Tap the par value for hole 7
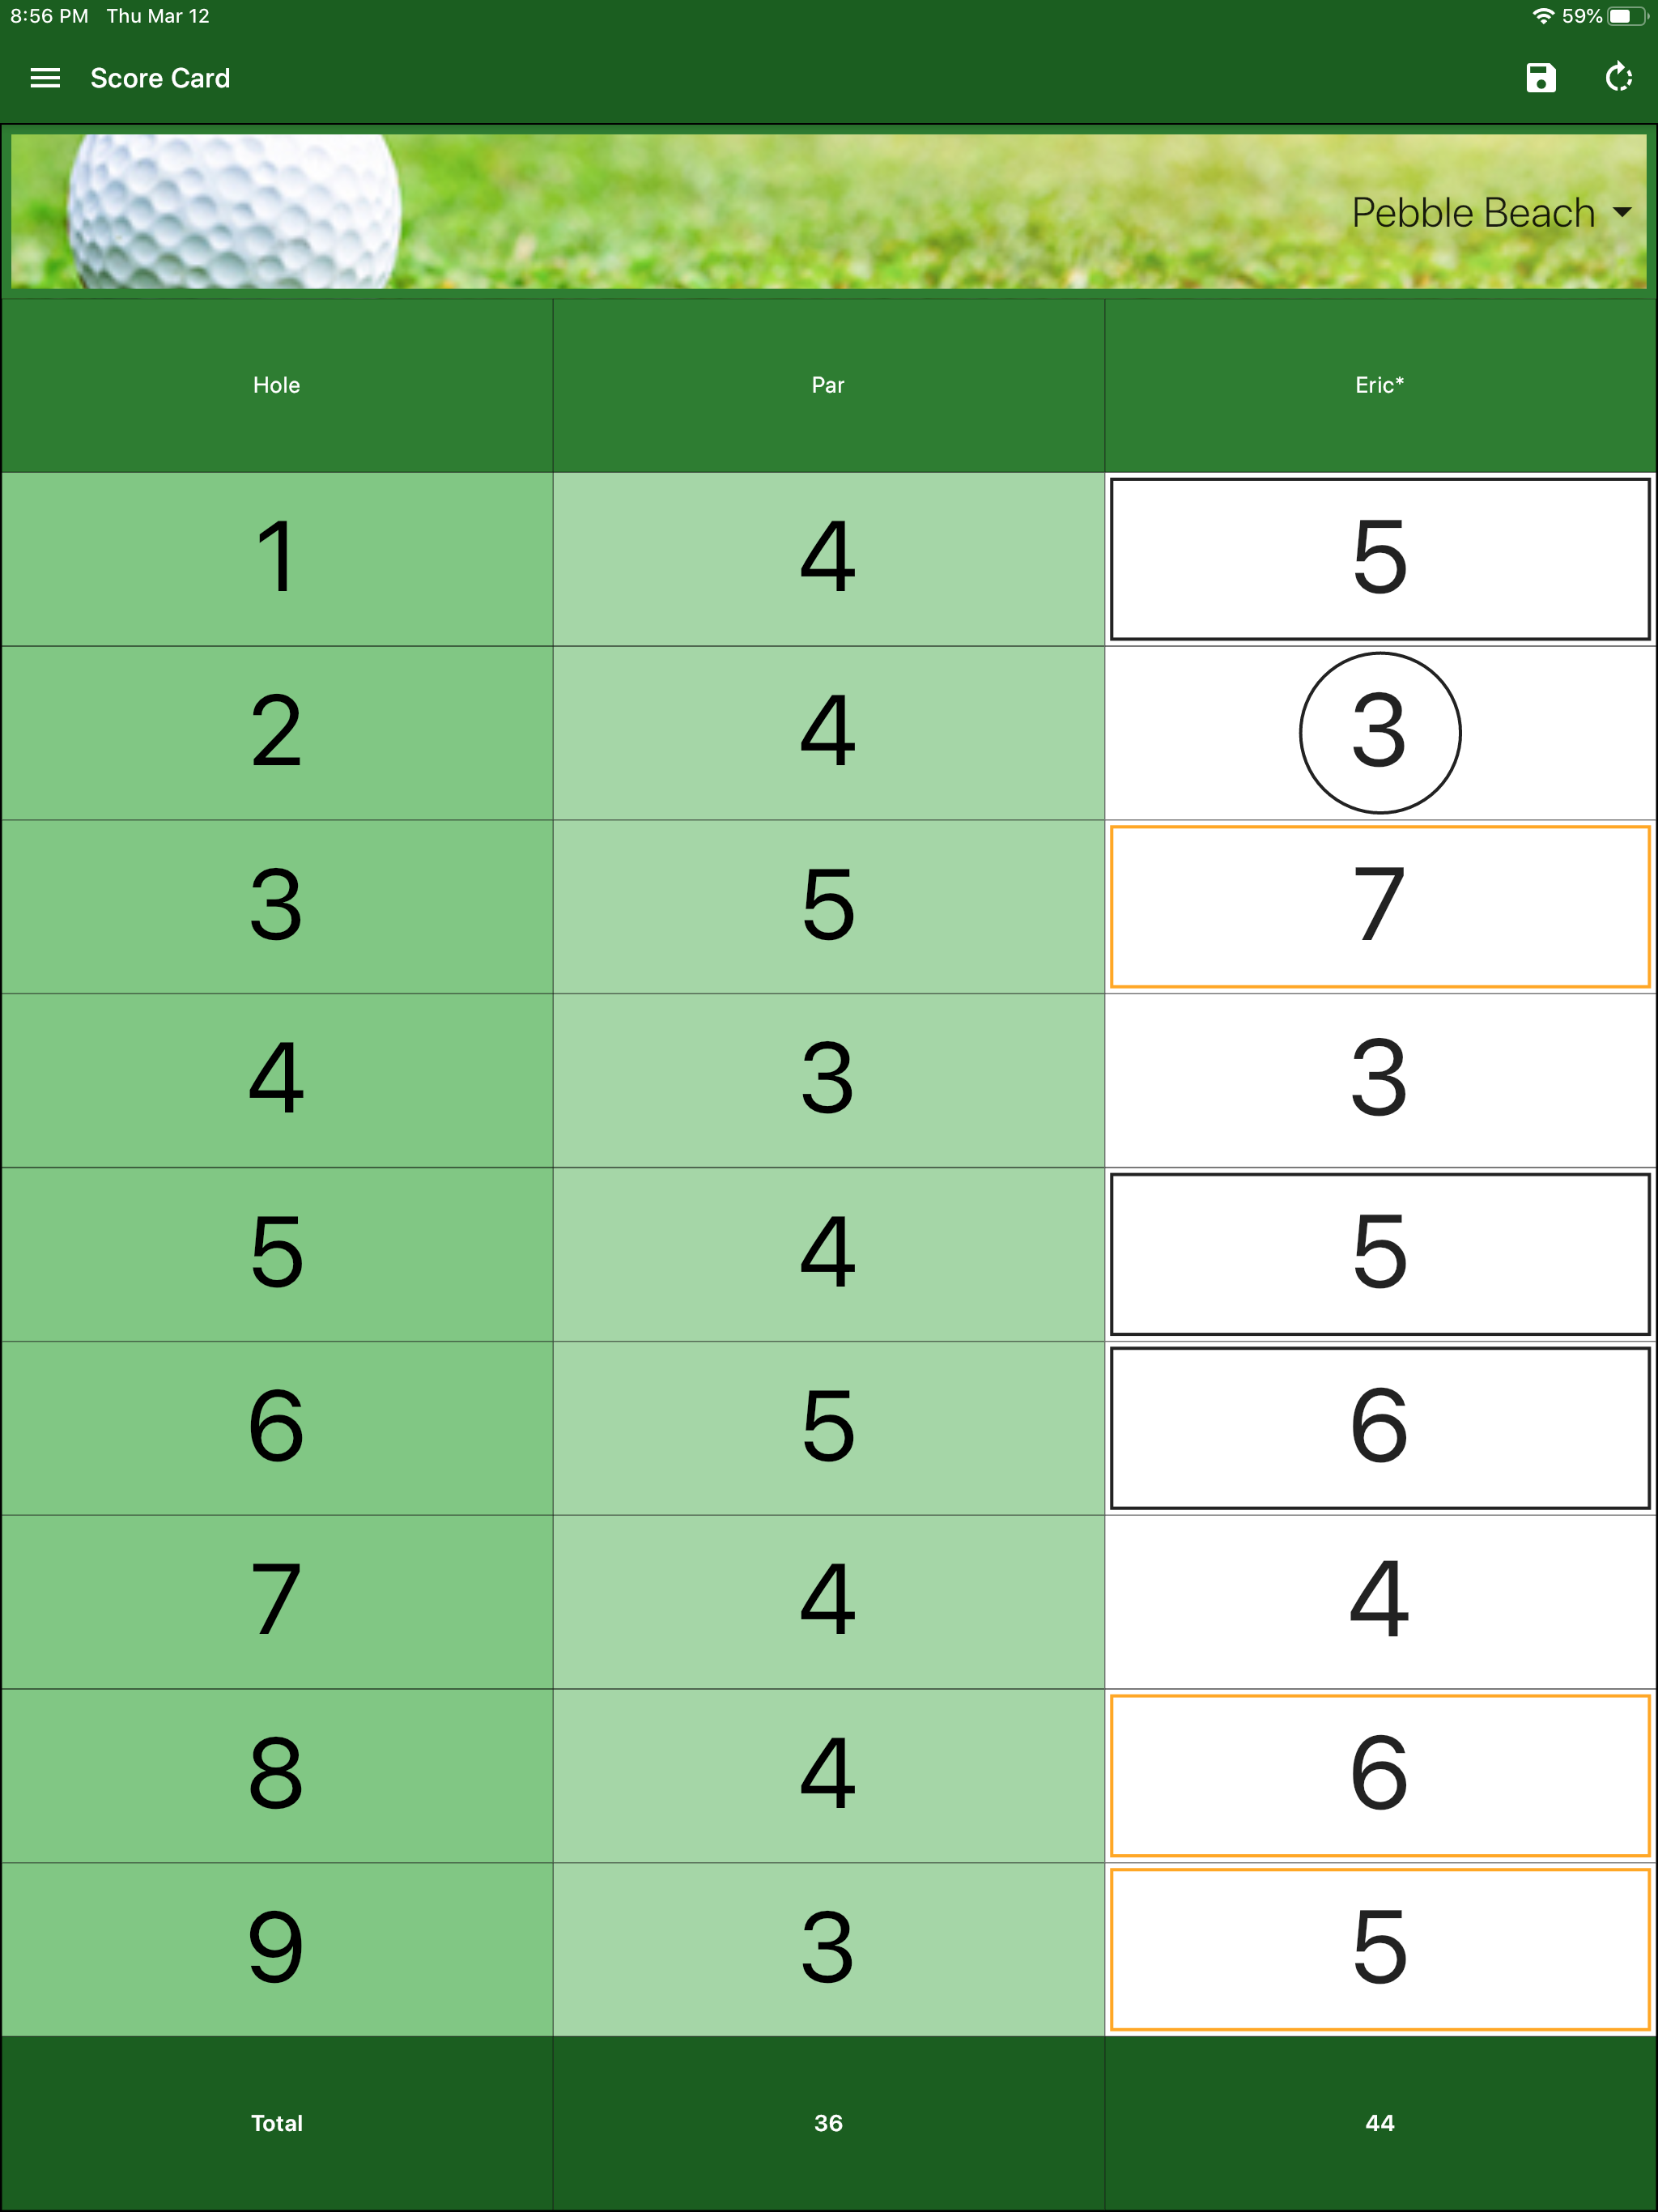The width and height of the screenshot is (1658, 2212). (x=828, y=1601)
